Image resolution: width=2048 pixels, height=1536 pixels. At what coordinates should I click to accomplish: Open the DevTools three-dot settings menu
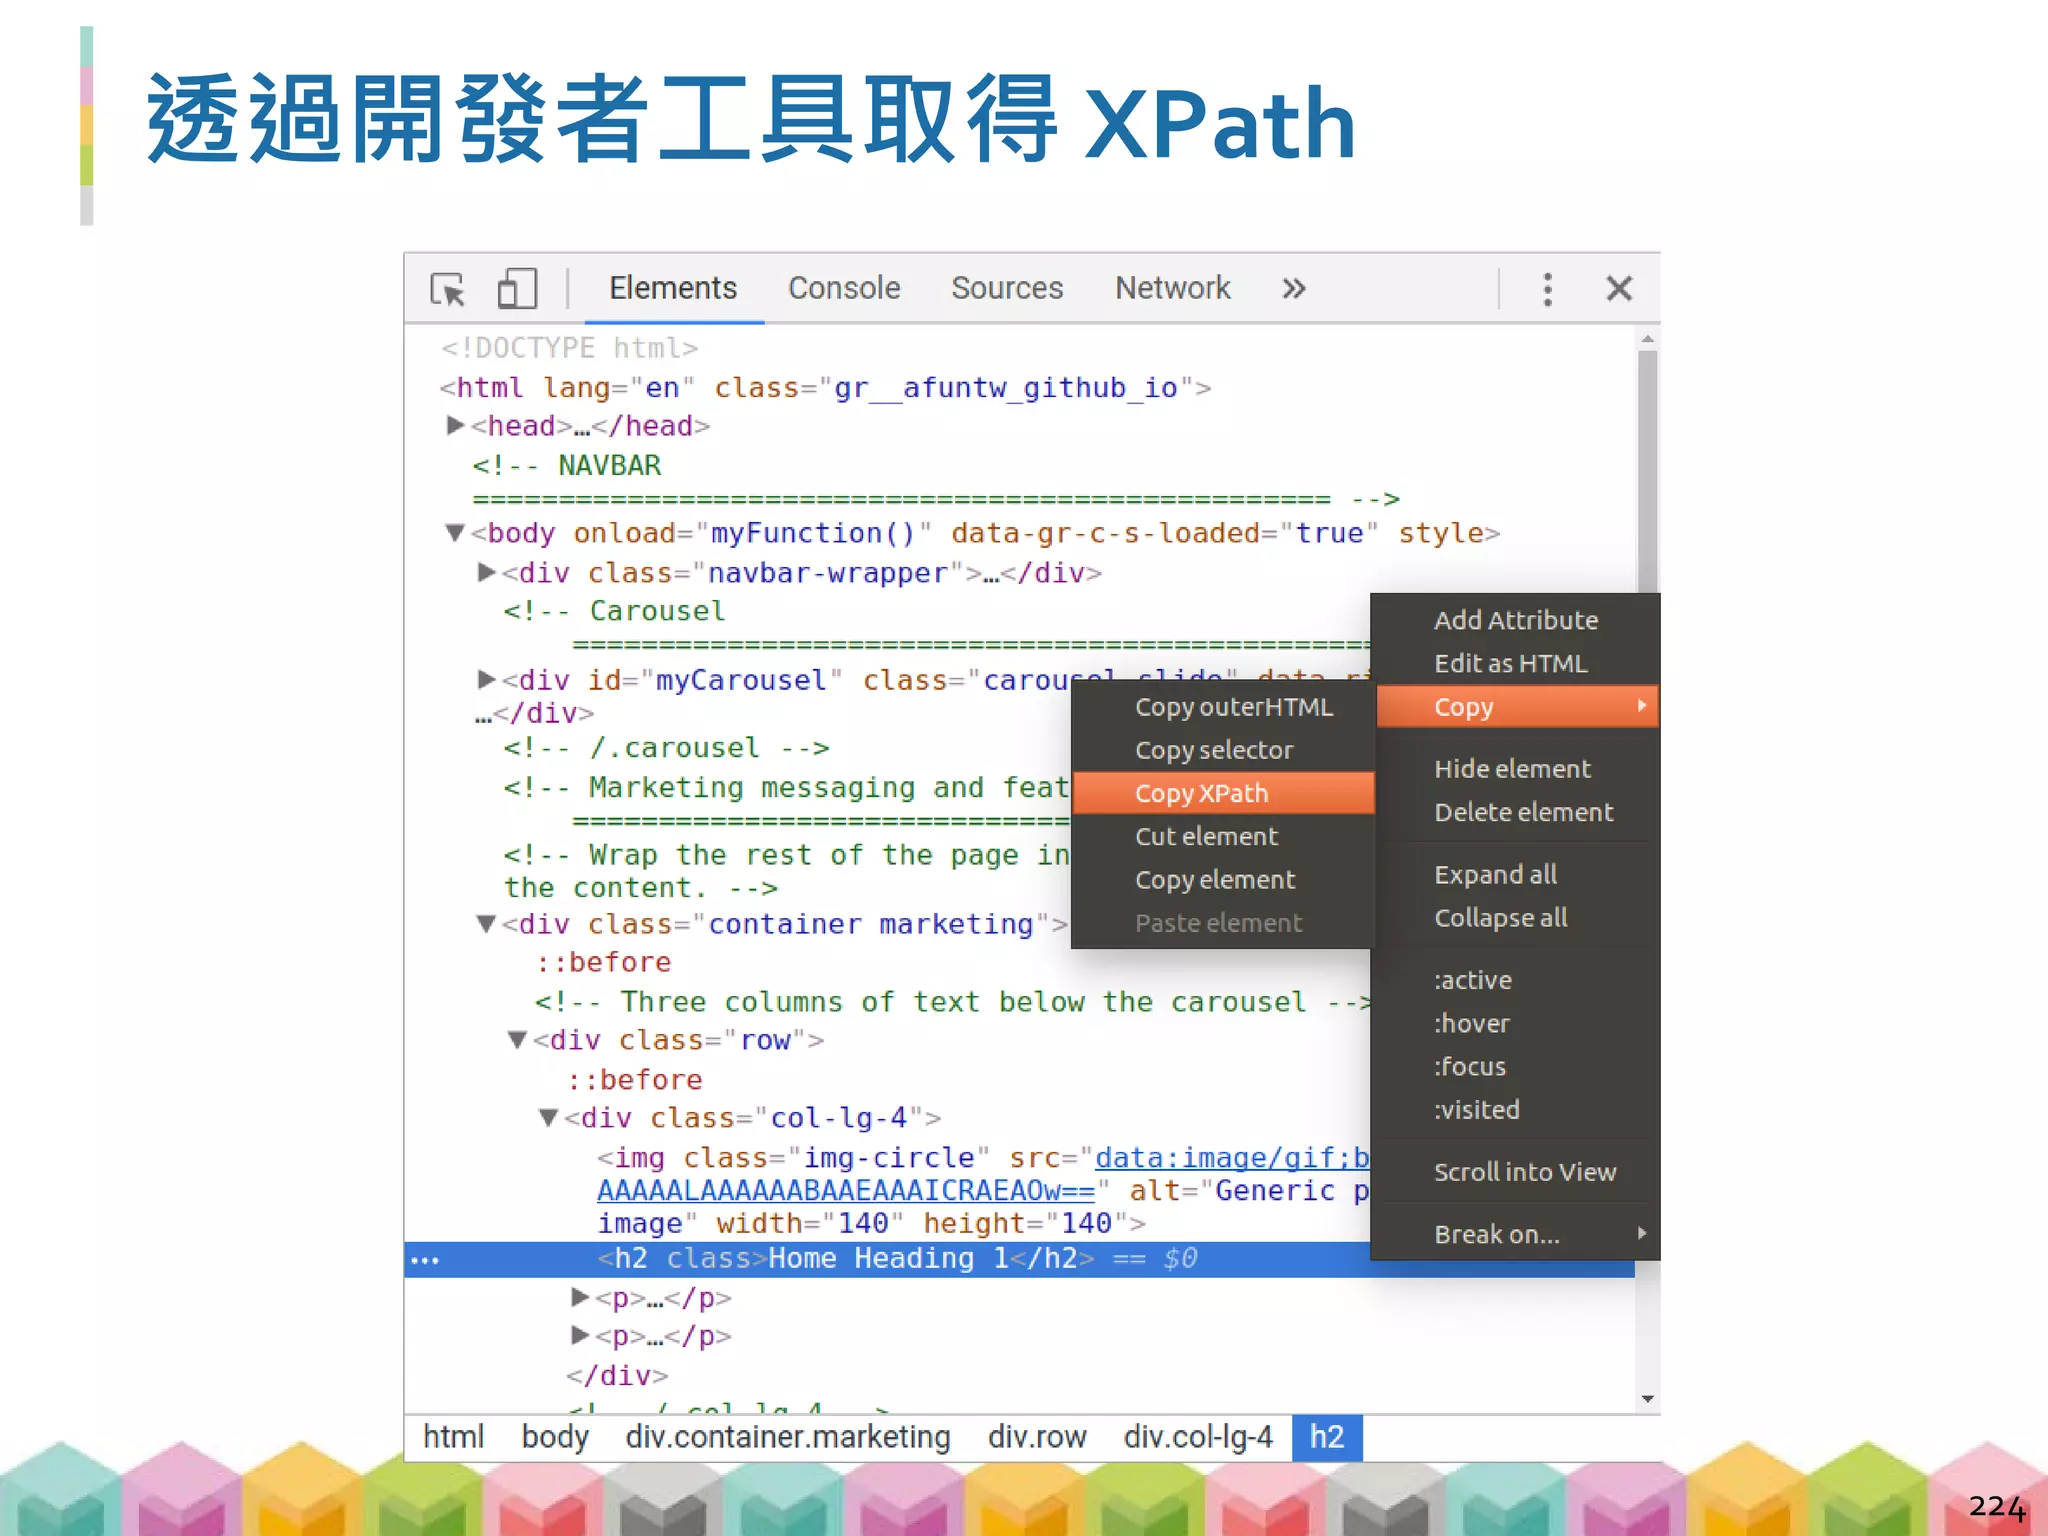[1547, 289]
